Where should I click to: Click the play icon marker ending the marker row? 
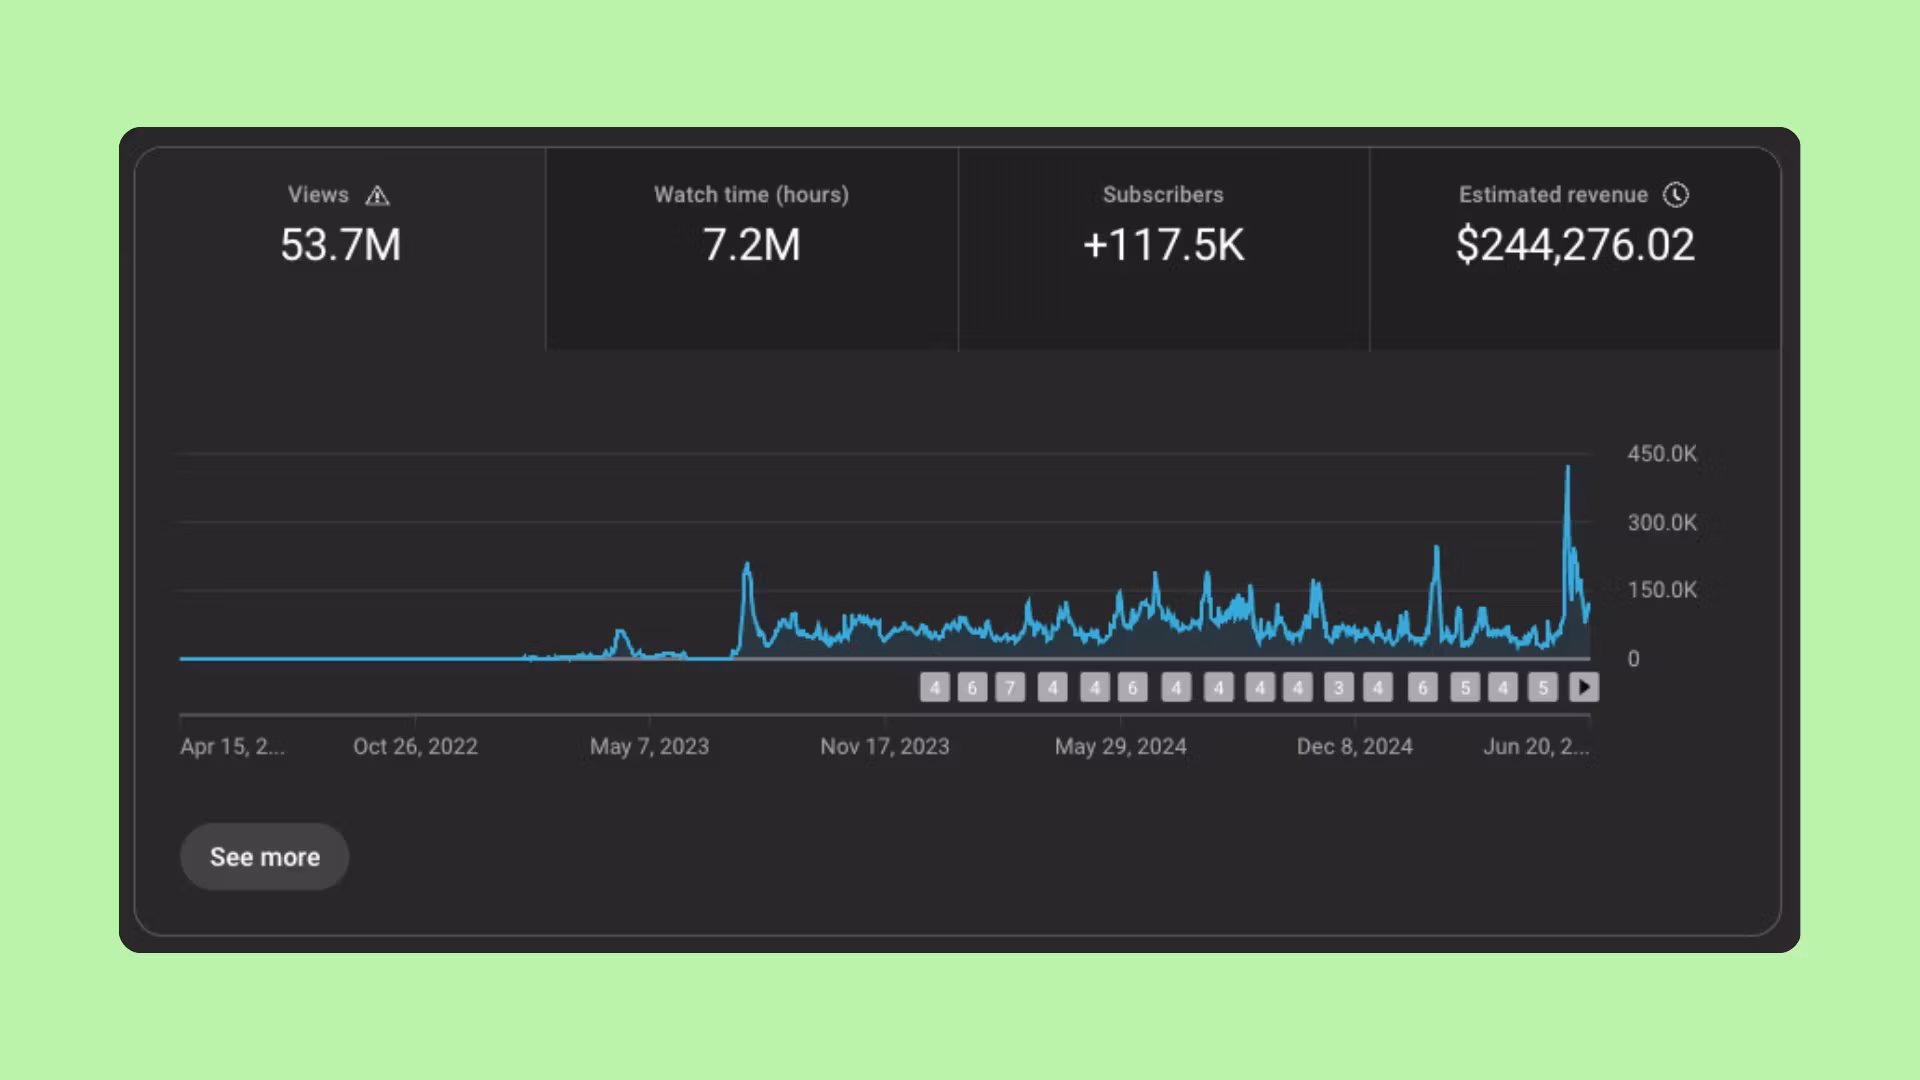click(1584, 687)
